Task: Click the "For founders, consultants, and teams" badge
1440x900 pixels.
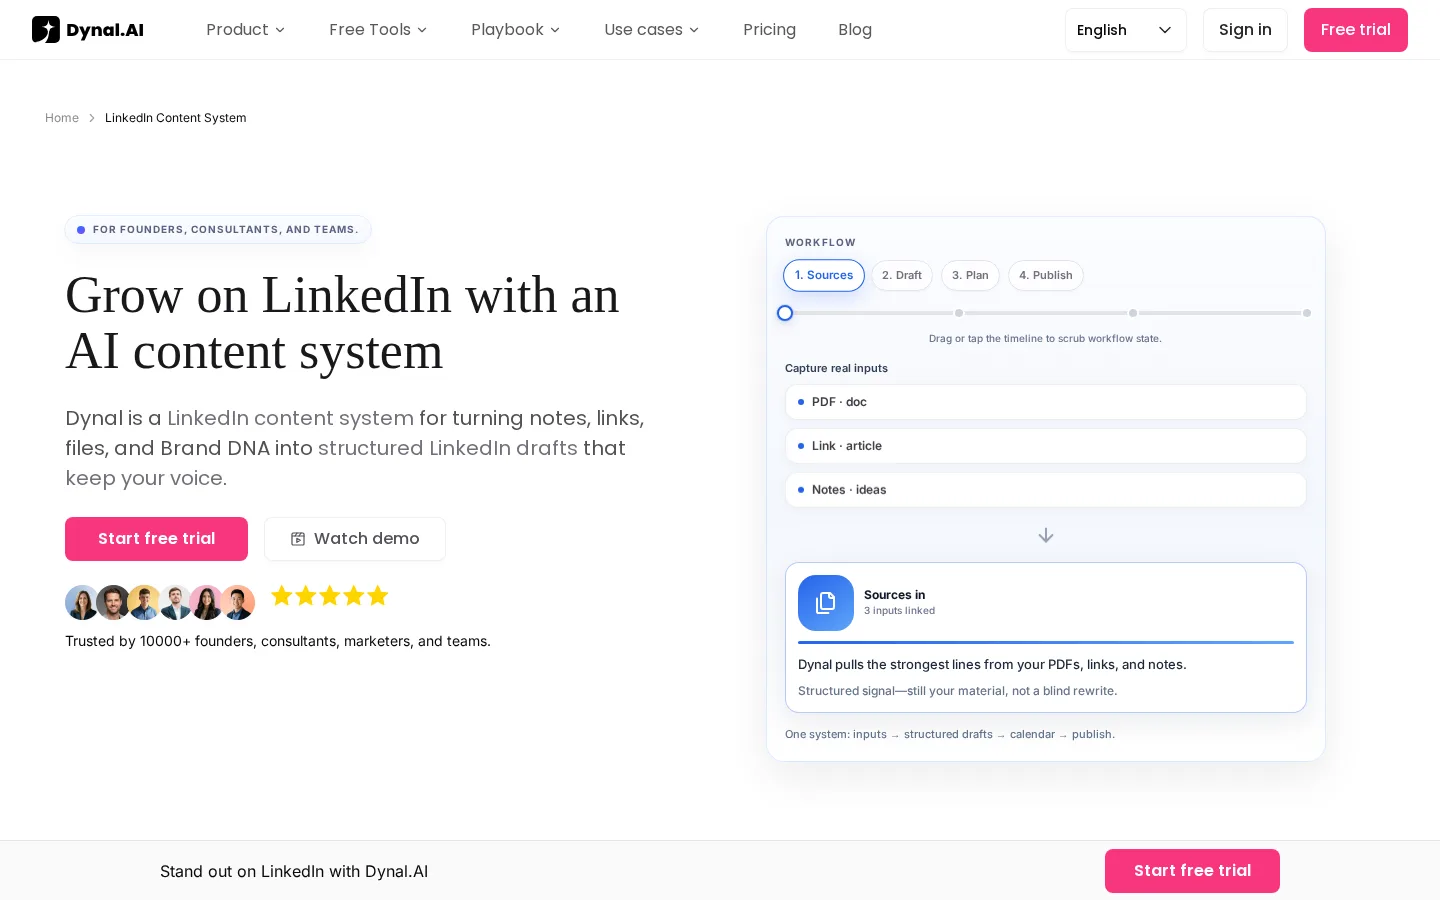Action: pyautogui.click(x=218, y=230)
